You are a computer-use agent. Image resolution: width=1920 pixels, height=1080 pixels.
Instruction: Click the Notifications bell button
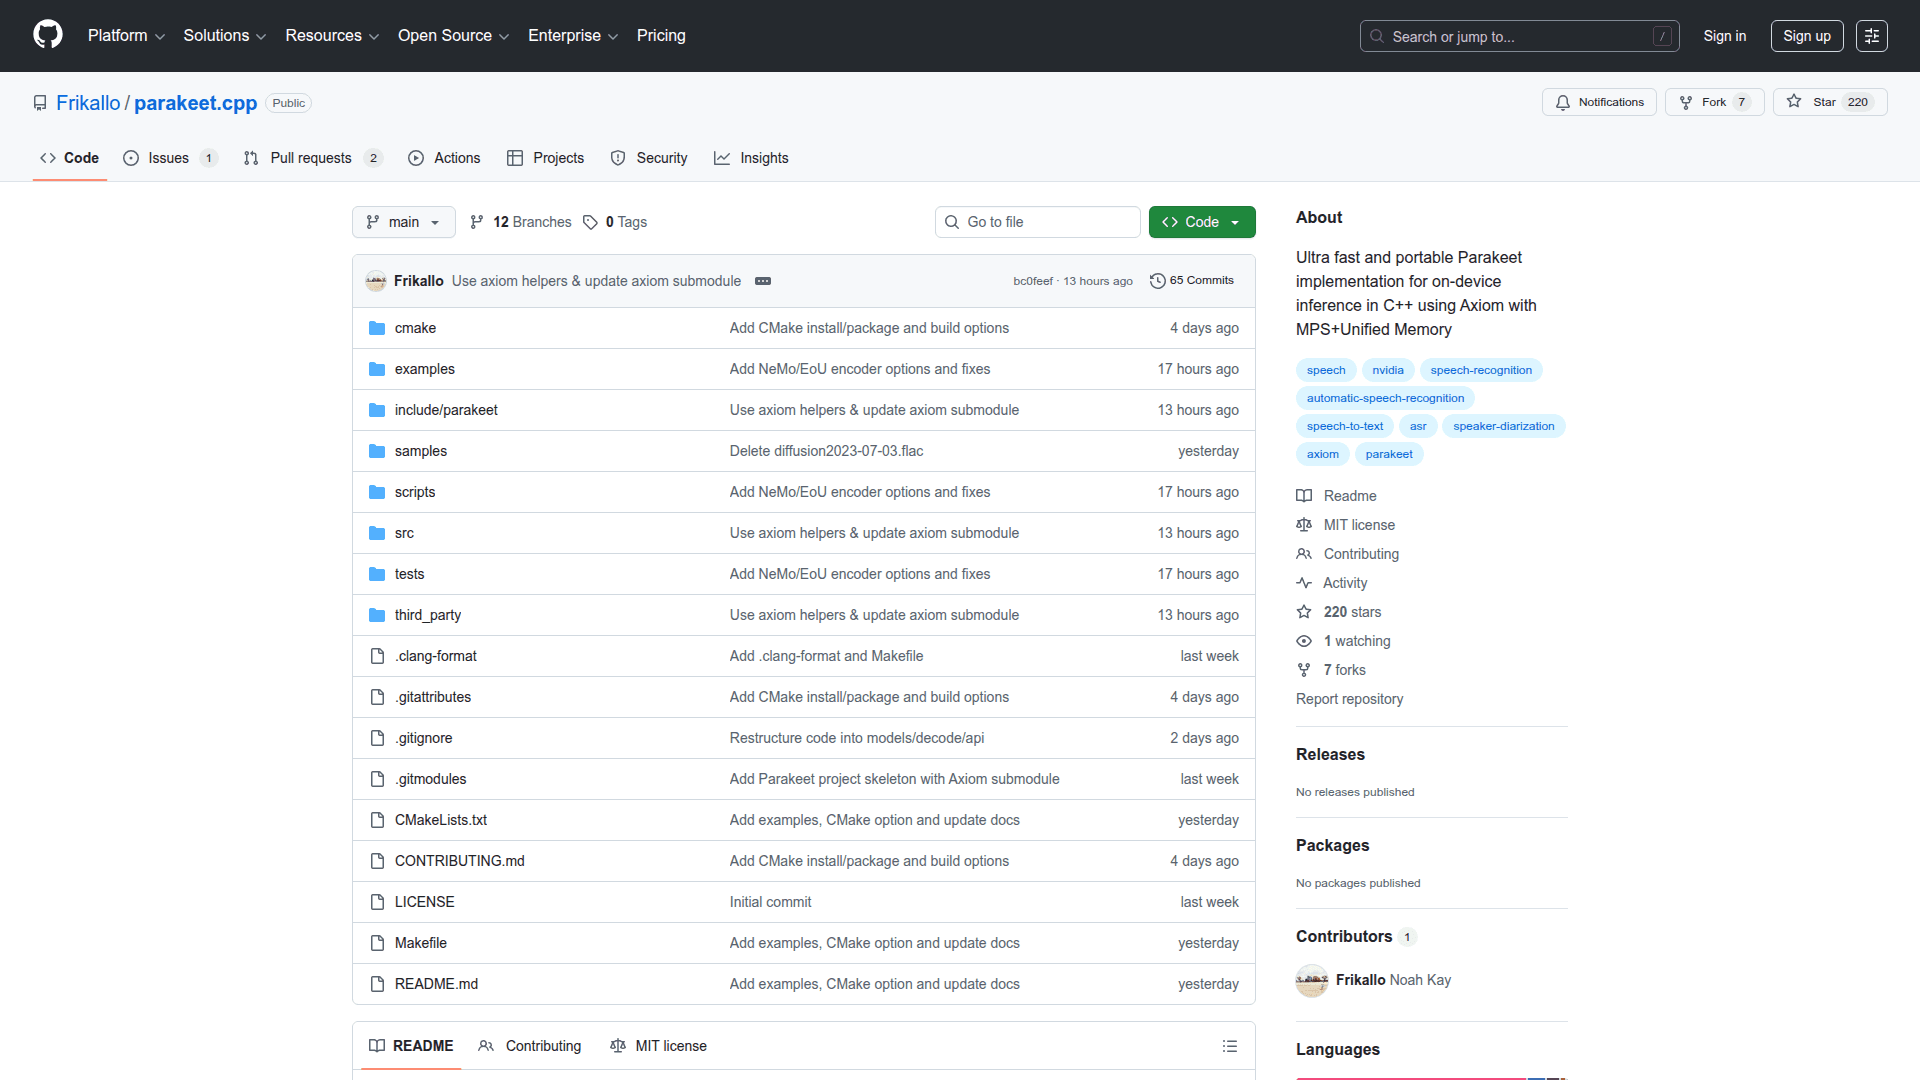coord(1599,102)
